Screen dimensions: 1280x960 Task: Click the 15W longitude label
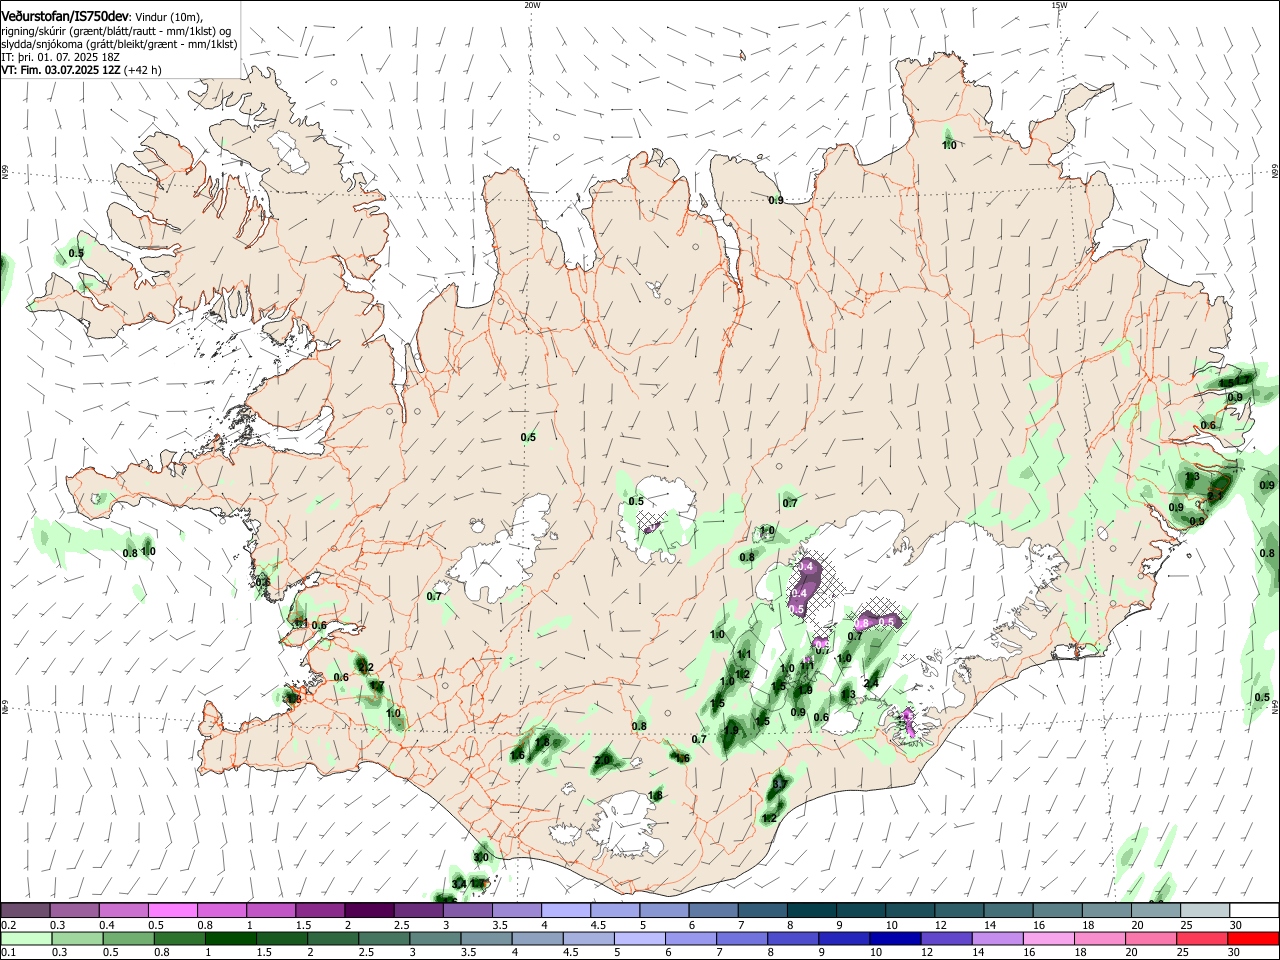click(x=1059, y=5)
